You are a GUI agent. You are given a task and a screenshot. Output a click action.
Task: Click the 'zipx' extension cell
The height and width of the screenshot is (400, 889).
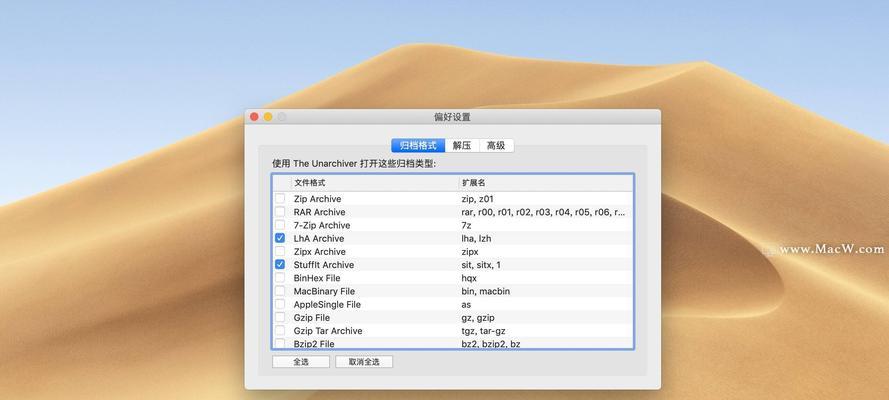click(x=470, y=252)
